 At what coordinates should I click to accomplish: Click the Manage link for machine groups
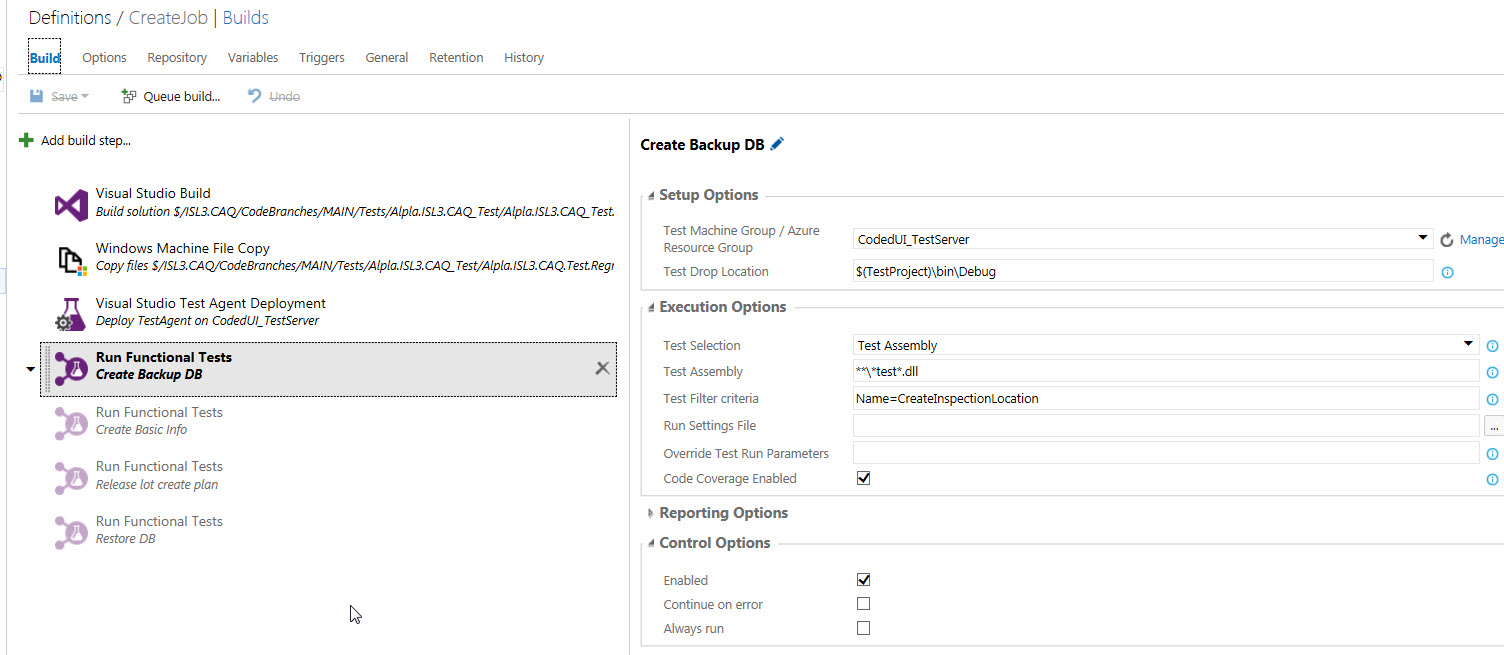tap(1479, 239)
